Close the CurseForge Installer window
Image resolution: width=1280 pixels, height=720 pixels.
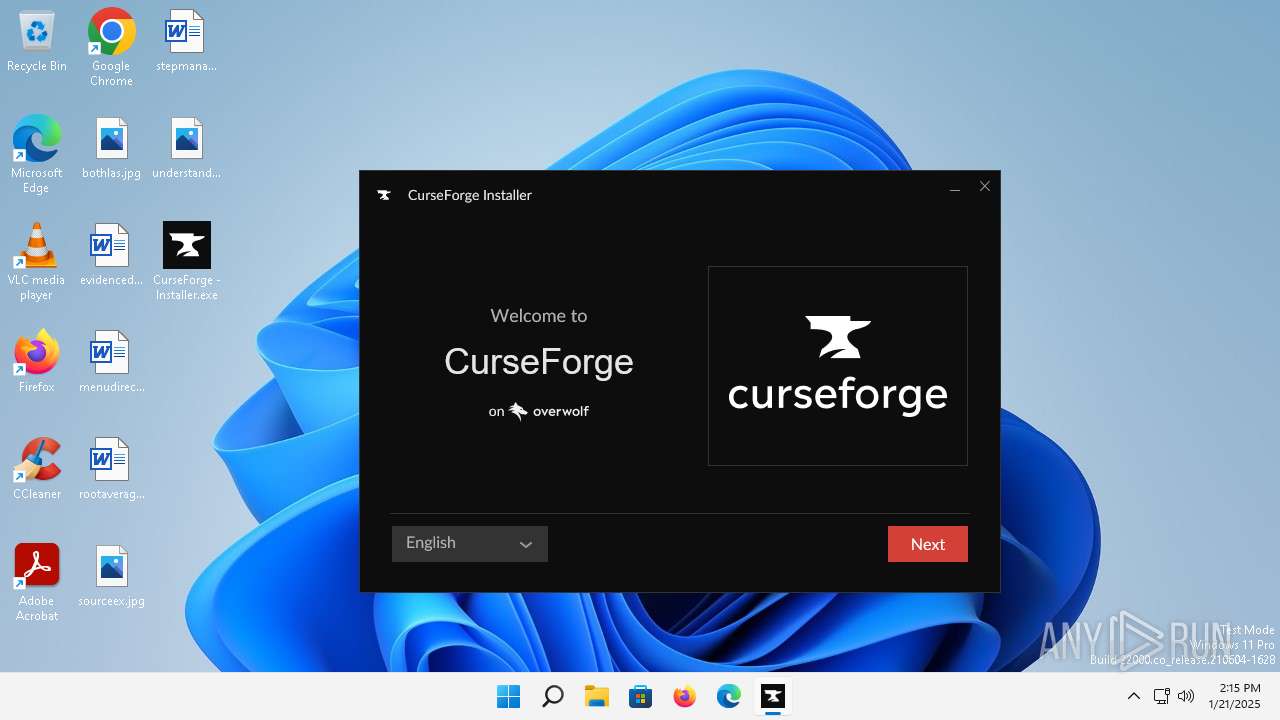pos(985,187)
